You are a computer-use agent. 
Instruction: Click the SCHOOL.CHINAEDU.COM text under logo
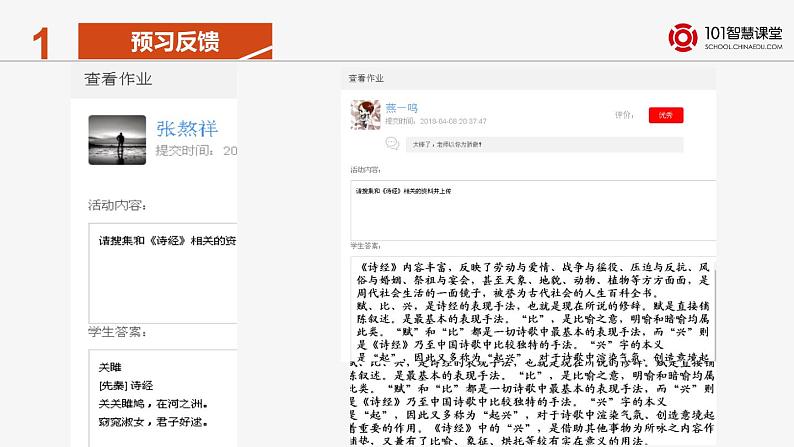[743, 47]
